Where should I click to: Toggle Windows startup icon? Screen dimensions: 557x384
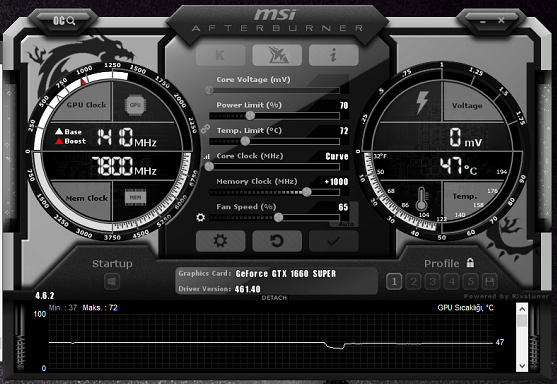112,282
